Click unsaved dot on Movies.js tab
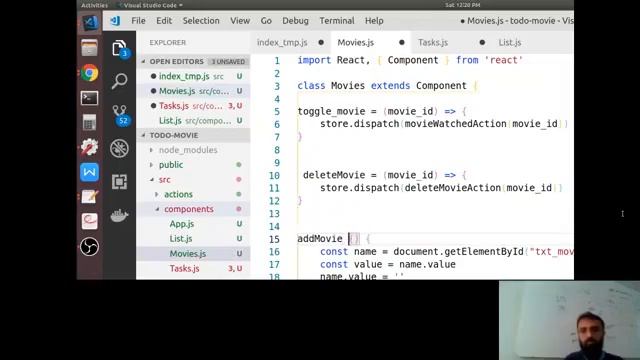 click(402, 42)
